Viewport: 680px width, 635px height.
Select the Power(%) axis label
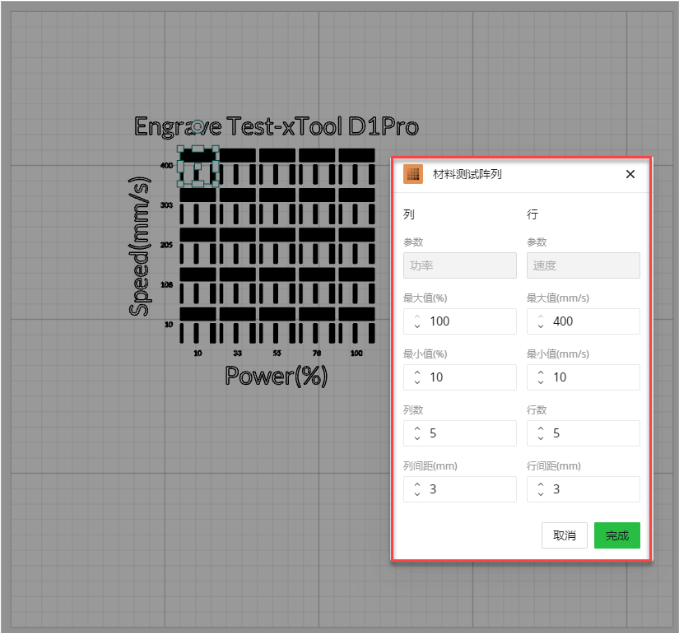point(277,375)
